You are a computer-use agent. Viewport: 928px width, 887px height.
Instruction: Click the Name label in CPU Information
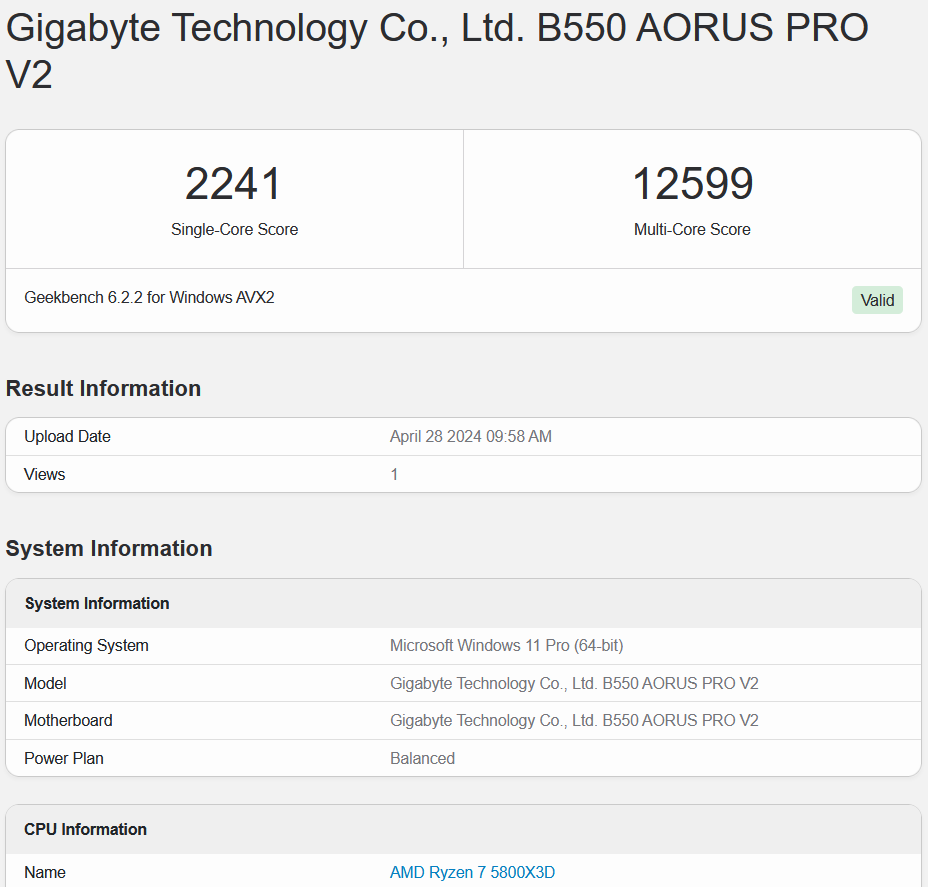(45, 872)
